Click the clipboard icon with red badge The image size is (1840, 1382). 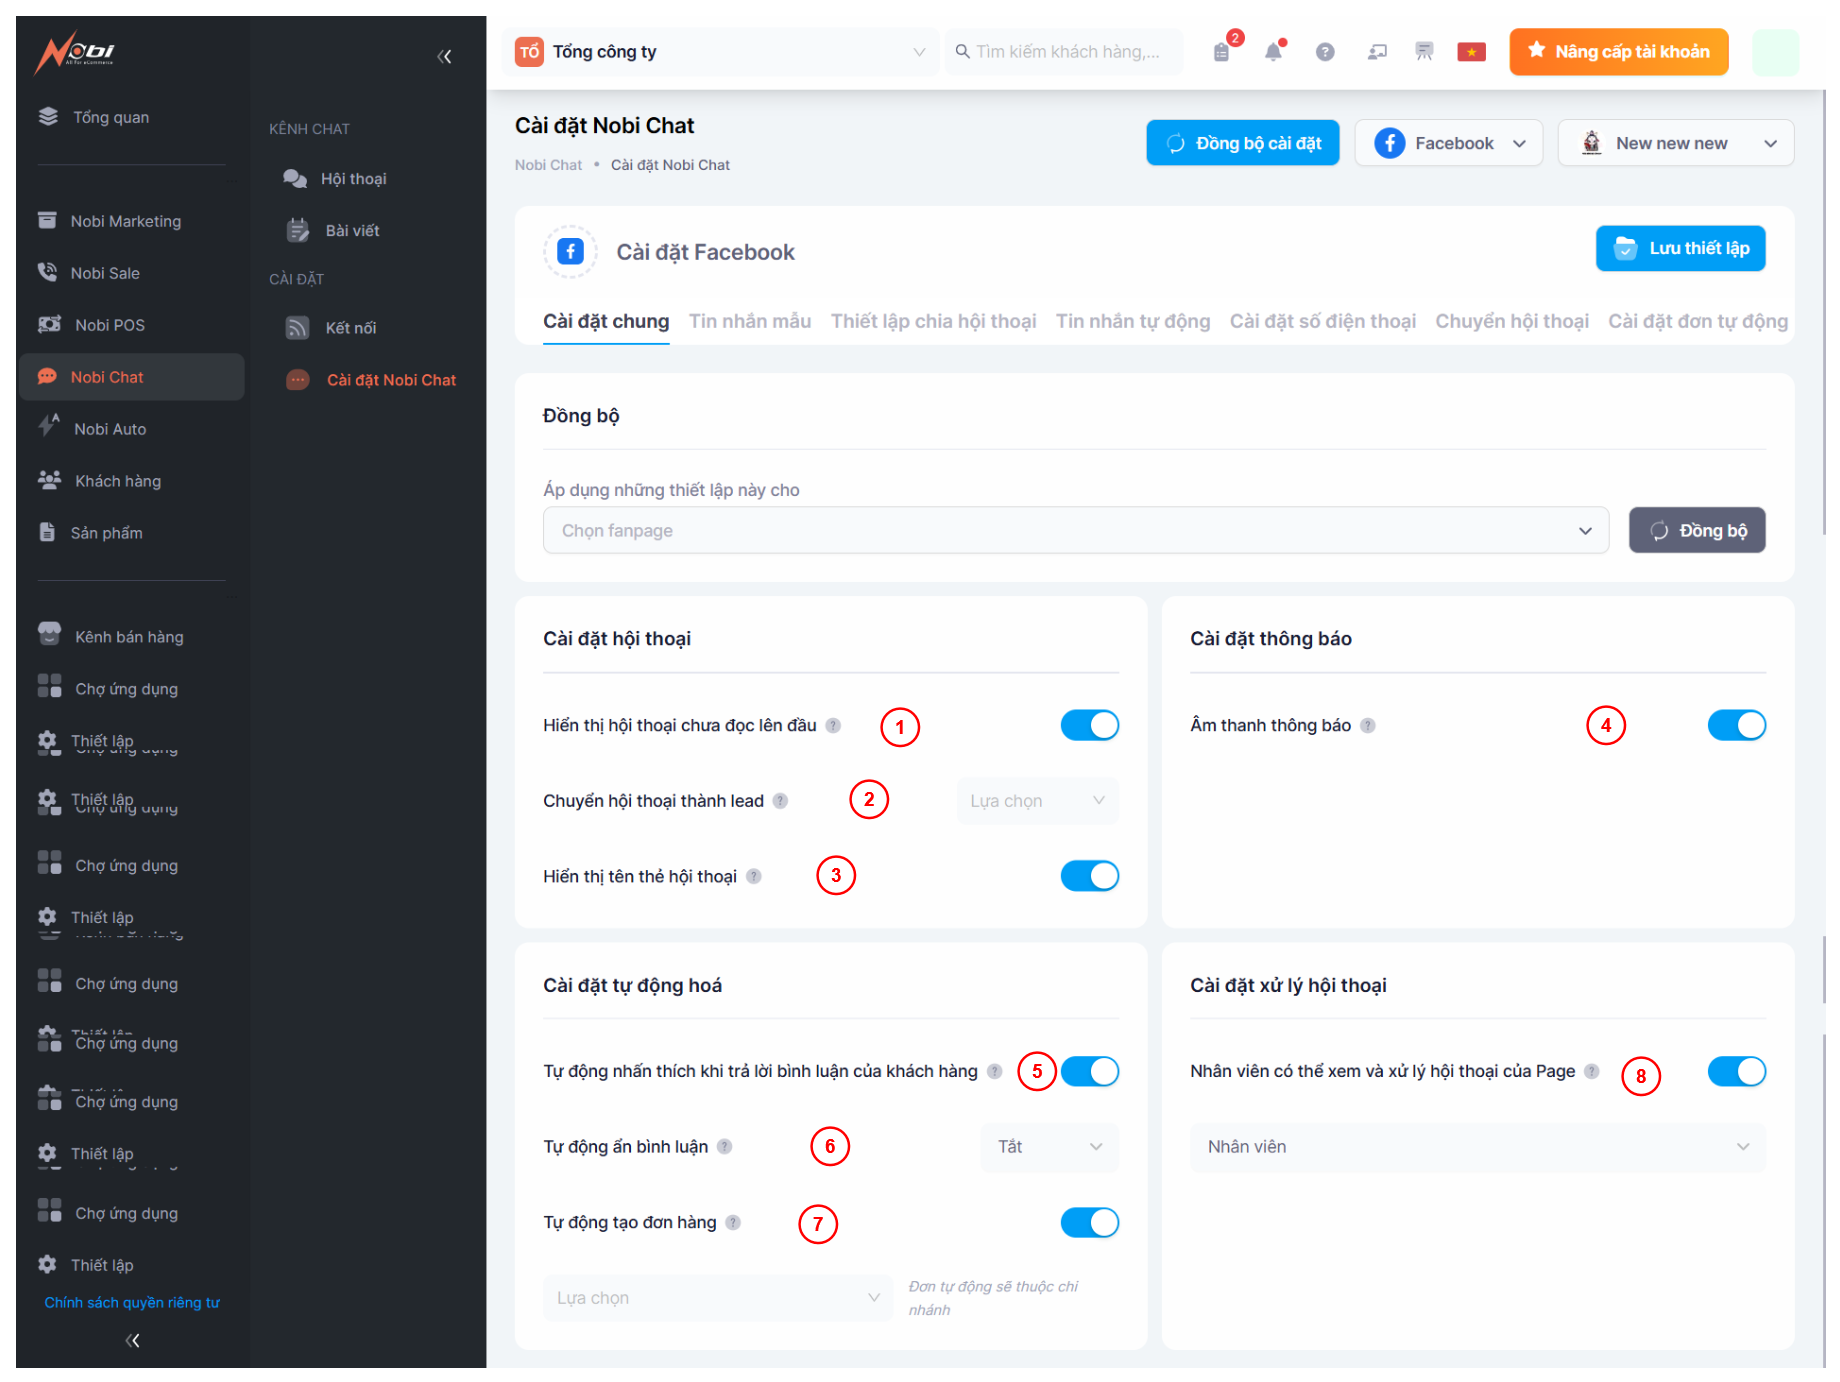1222,52
